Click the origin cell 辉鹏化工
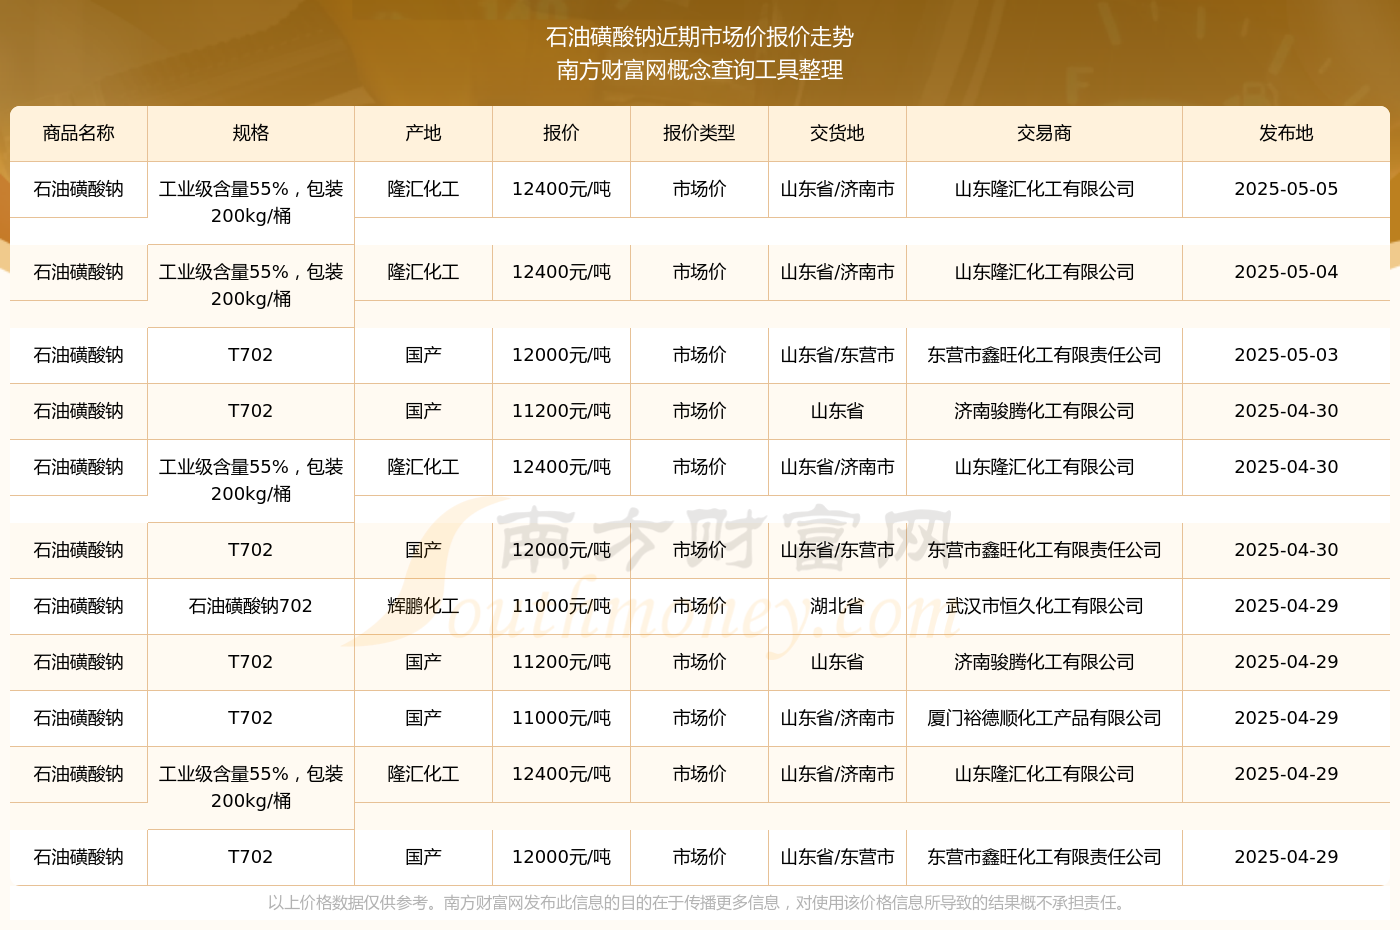 pyautogui.click(x=423, y=606)
